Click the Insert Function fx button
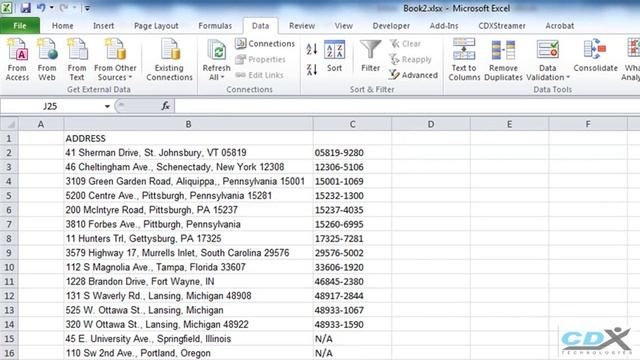This screenshot has width=640, height=360. 165,106
